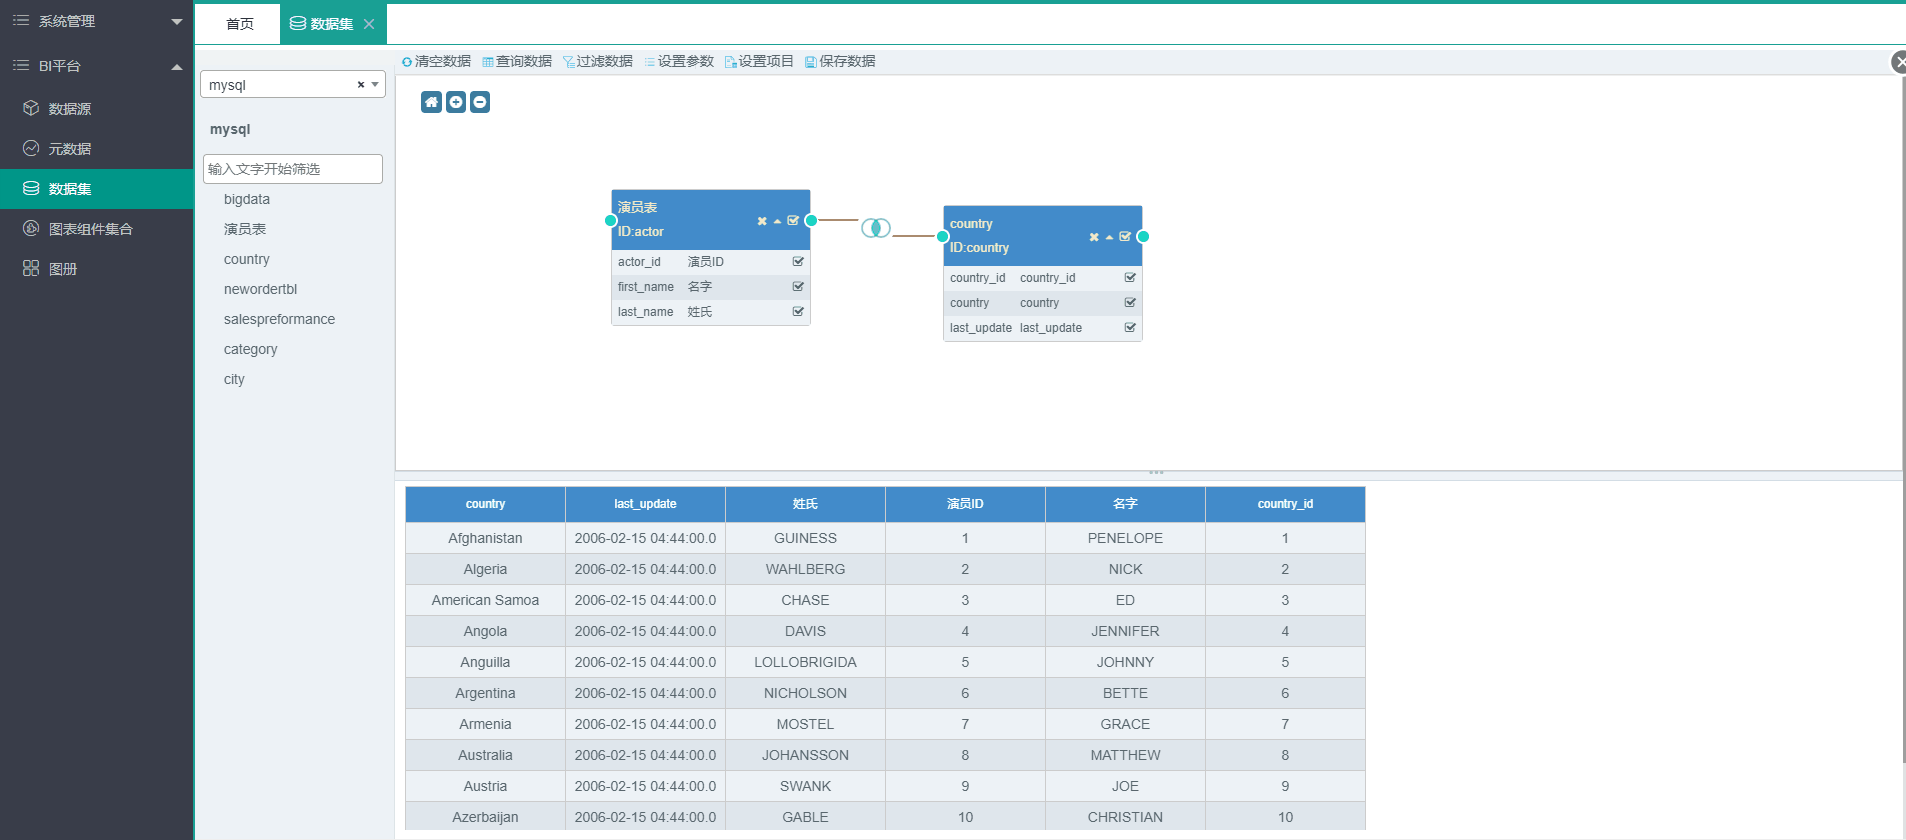Viewport: 1906px width, 840px height.
Task: Click the panel resize handle above the table
Action: coord(1156,472)
